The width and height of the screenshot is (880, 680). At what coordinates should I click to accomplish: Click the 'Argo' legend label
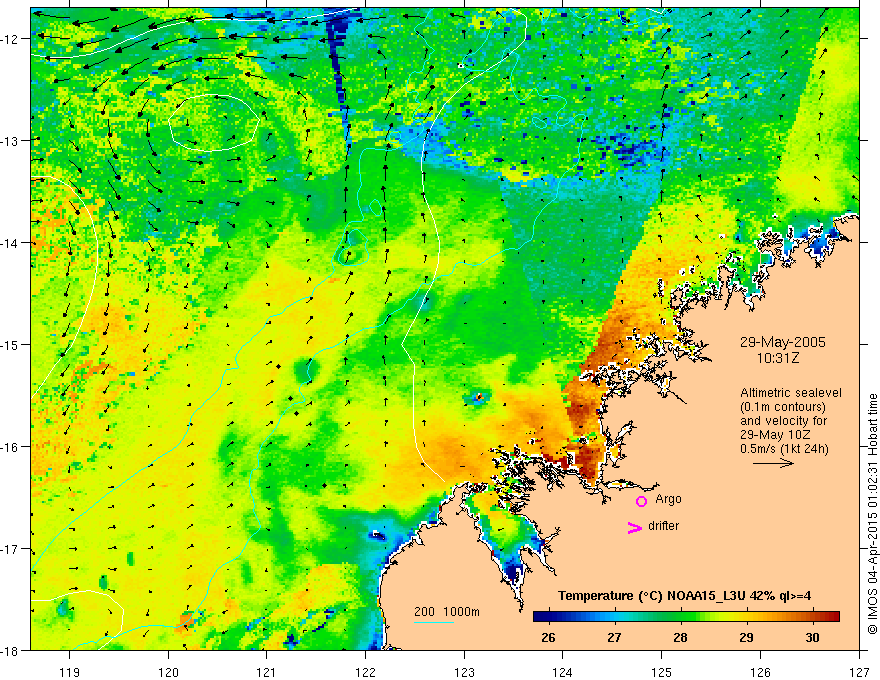[x=668, y=499]
